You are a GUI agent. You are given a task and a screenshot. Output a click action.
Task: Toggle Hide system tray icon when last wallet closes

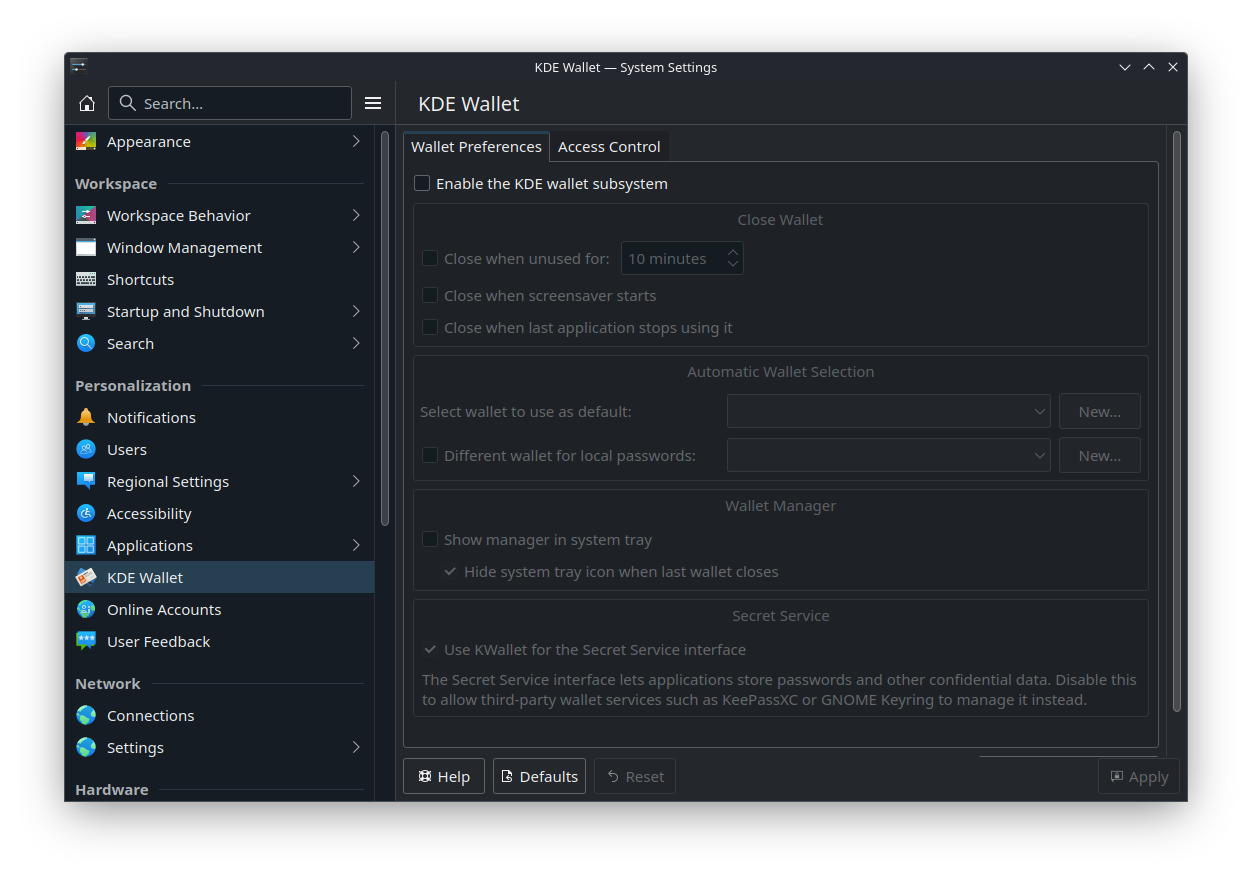[x=450, y=572]
